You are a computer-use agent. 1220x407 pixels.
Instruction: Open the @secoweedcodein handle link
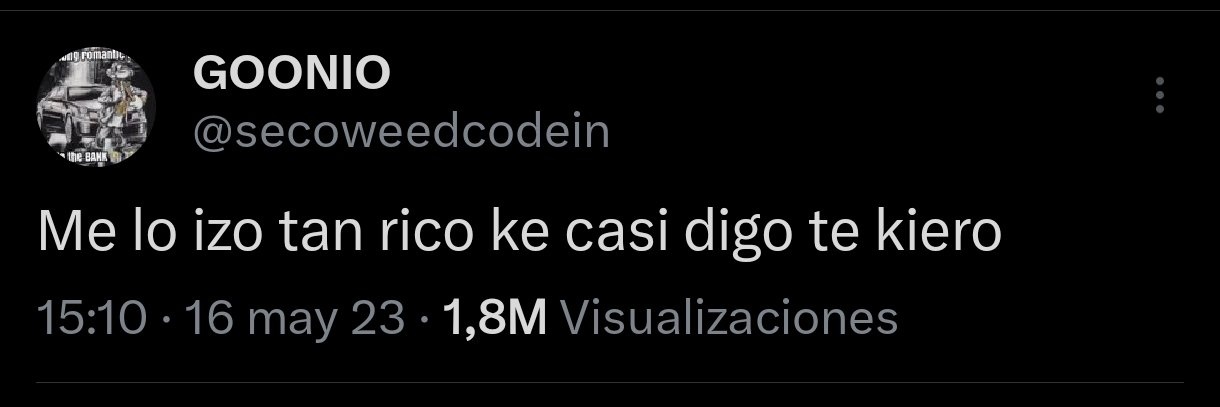coord(400,131)
